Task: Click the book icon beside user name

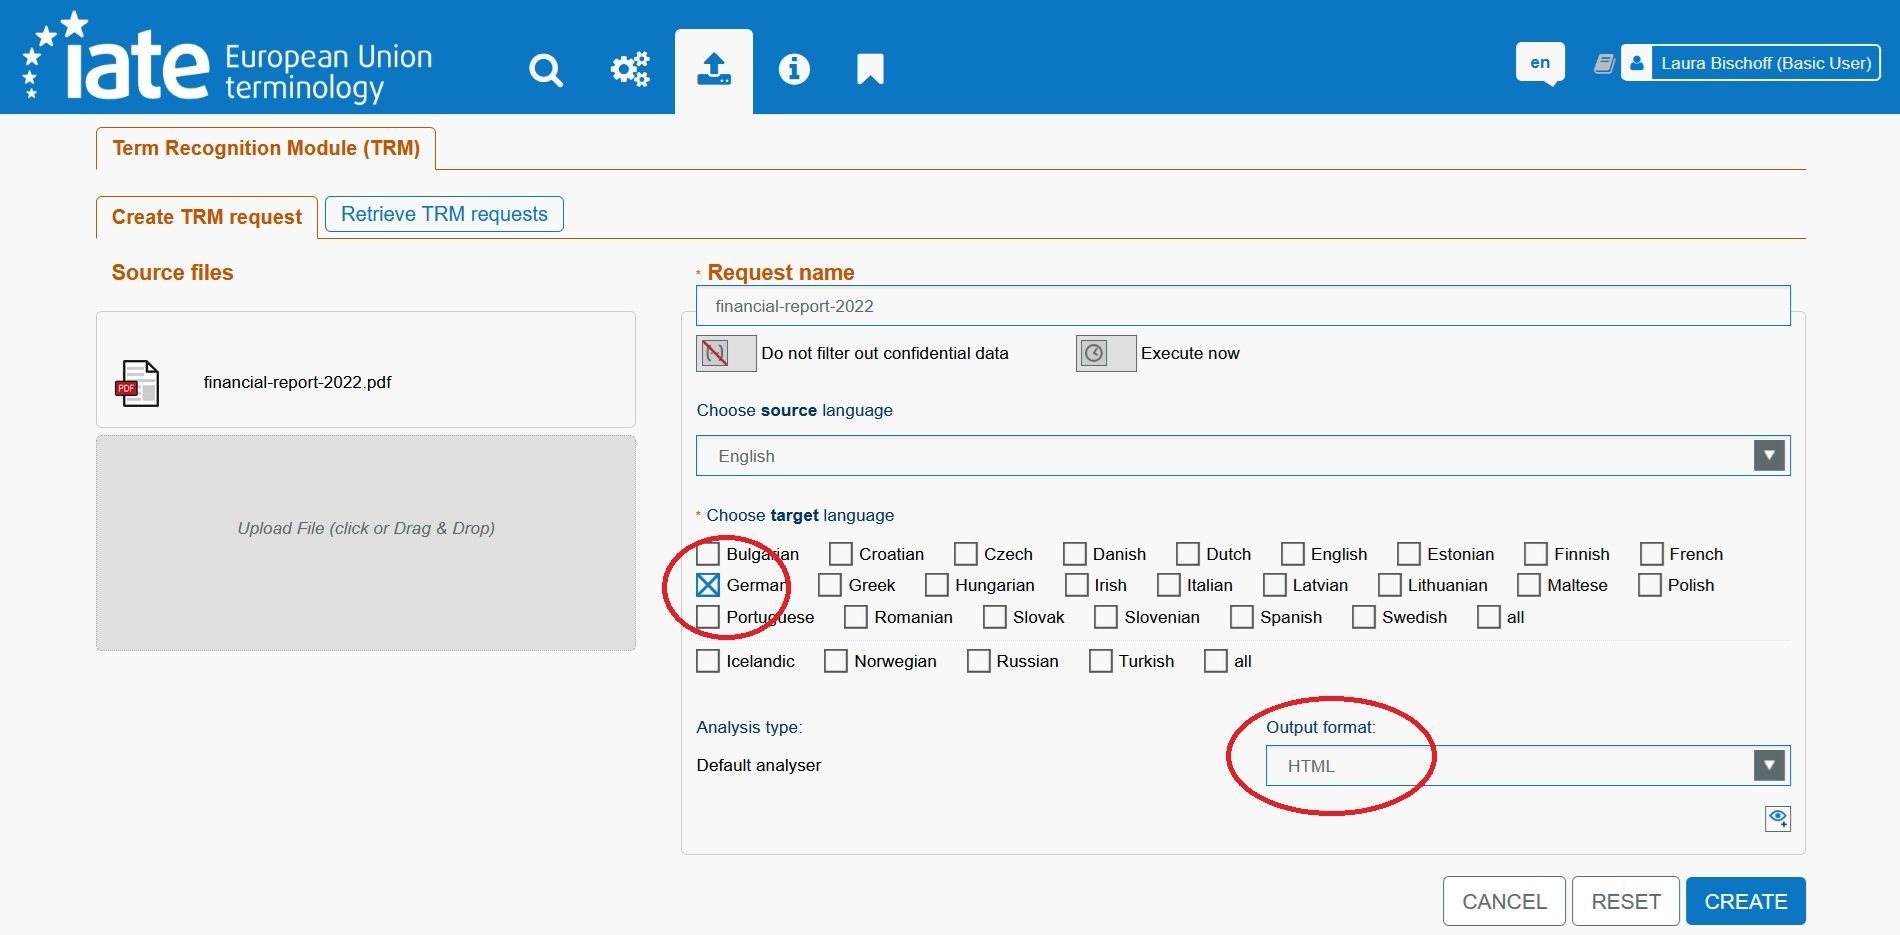Action: tap(1604, 64)
